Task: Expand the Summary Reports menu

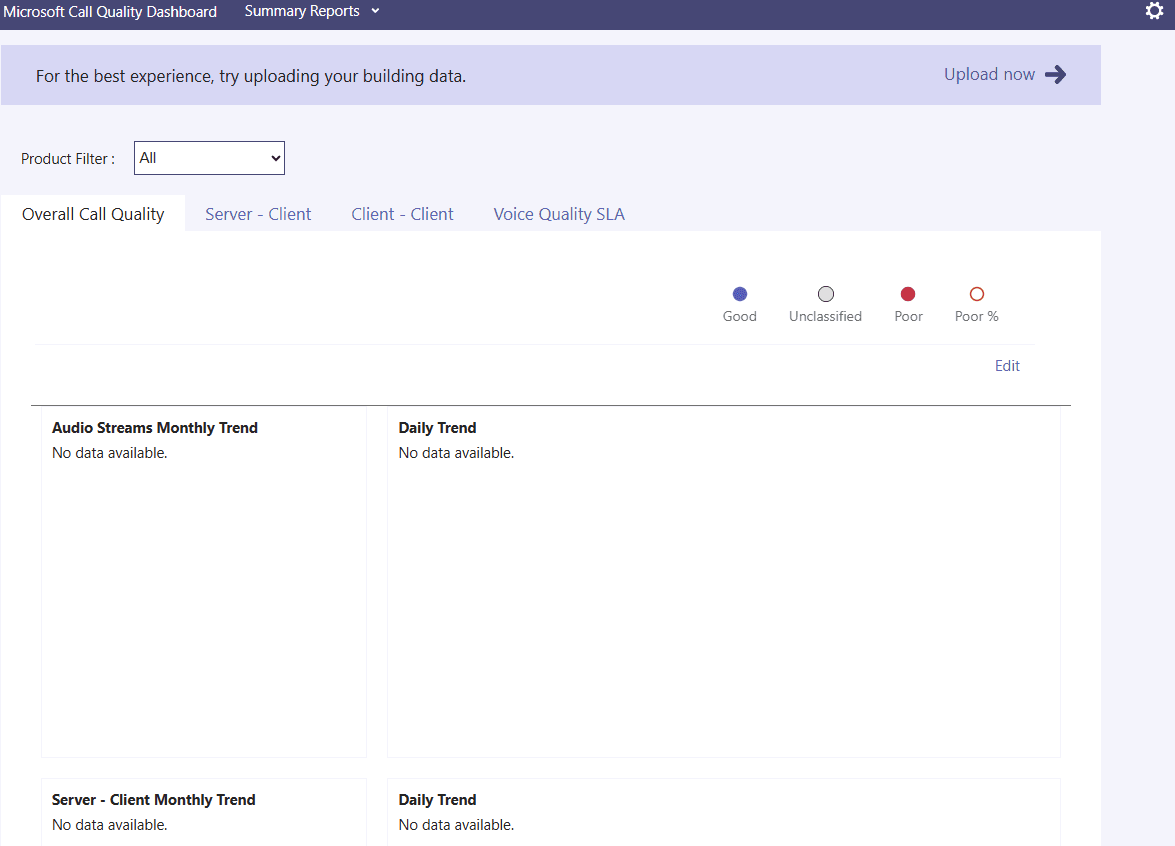Action: (x=312, y=11)
